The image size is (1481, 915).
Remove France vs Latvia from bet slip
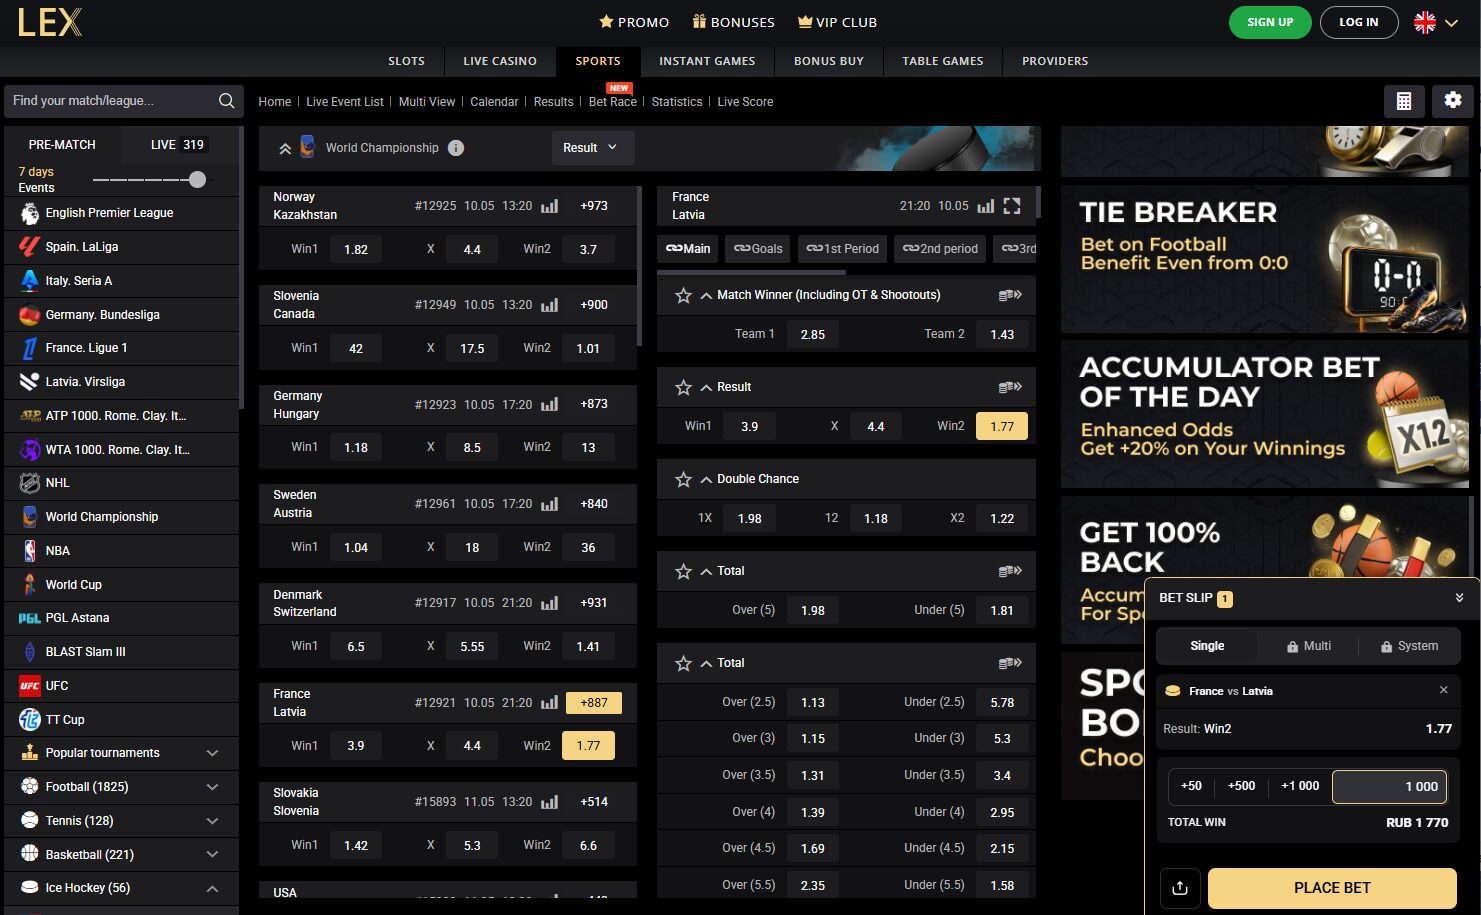pyautogui.click(x=1443, y=690)
